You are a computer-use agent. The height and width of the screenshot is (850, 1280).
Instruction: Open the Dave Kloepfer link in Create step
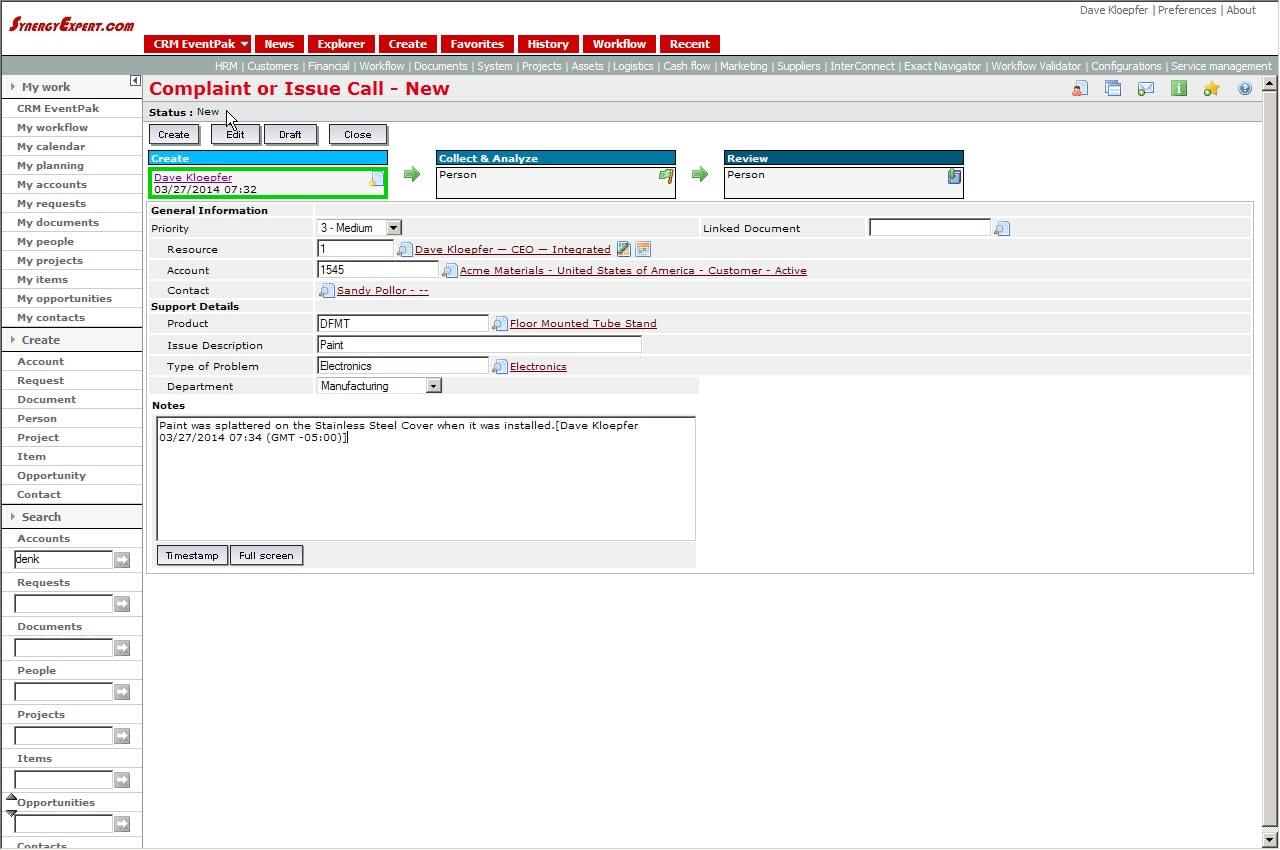[193, 178]
